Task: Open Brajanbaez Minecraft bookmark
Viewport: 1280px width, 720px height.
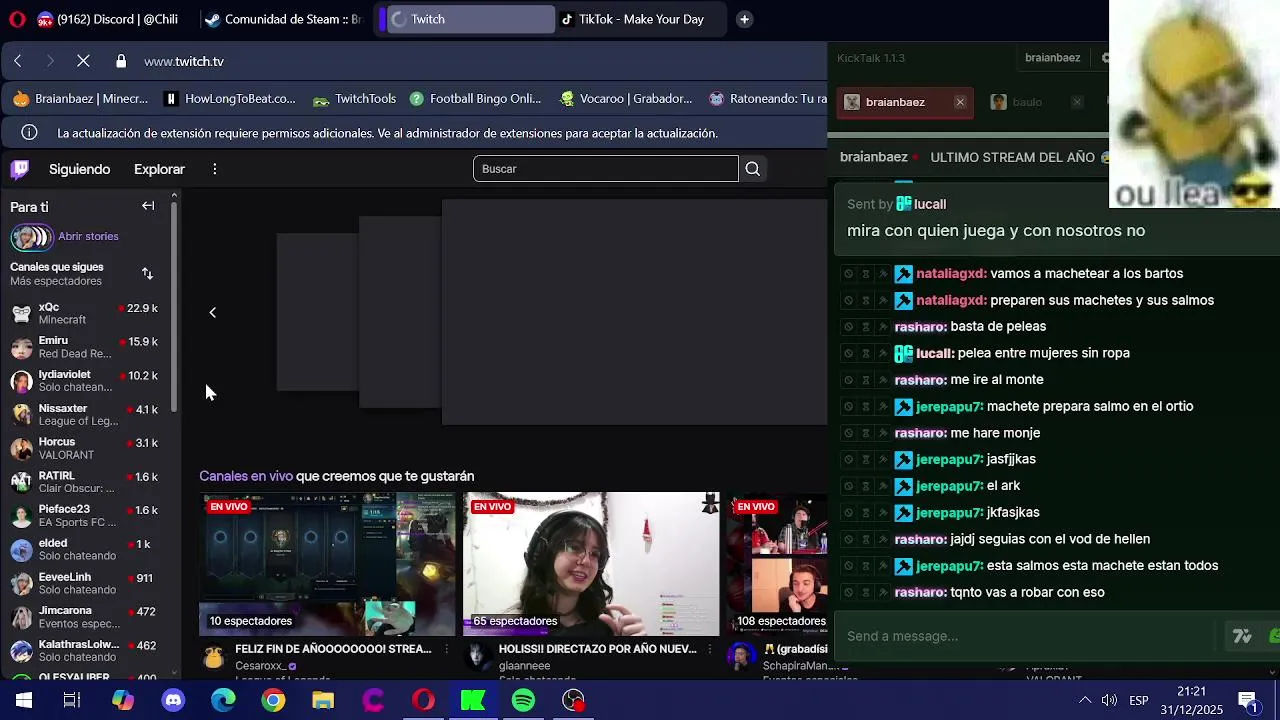Action: pyautogui.click(x=80, y=99)
